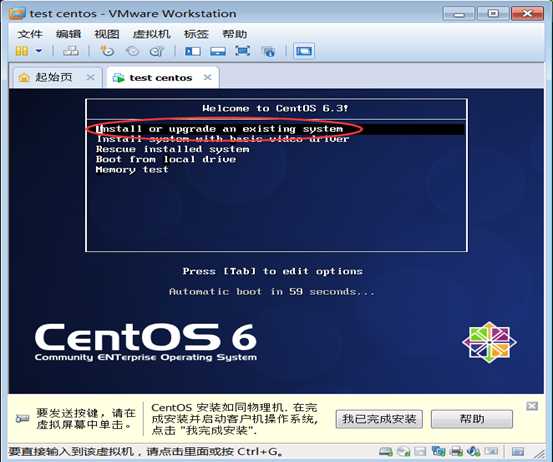553x462 pixels.
Task: Click the printer status bar icon
Action: pyautogui.click(x=456, y=451)
